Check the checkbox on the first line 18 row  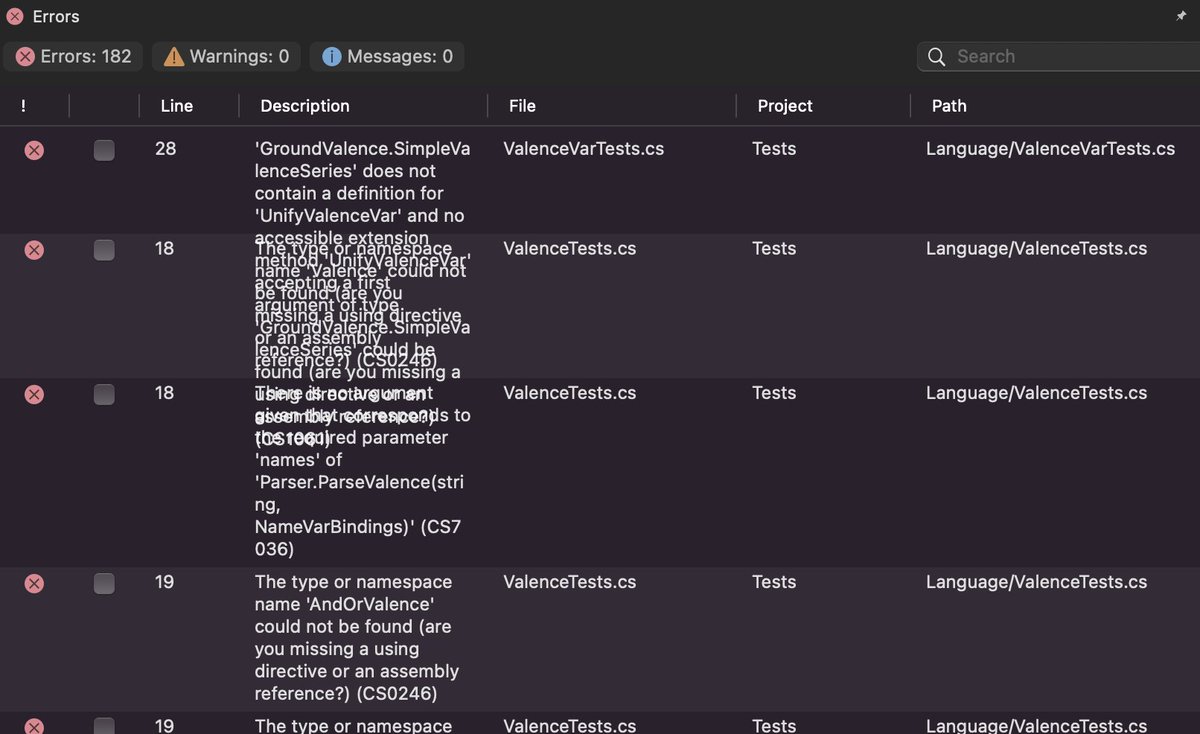click(104, 250)
